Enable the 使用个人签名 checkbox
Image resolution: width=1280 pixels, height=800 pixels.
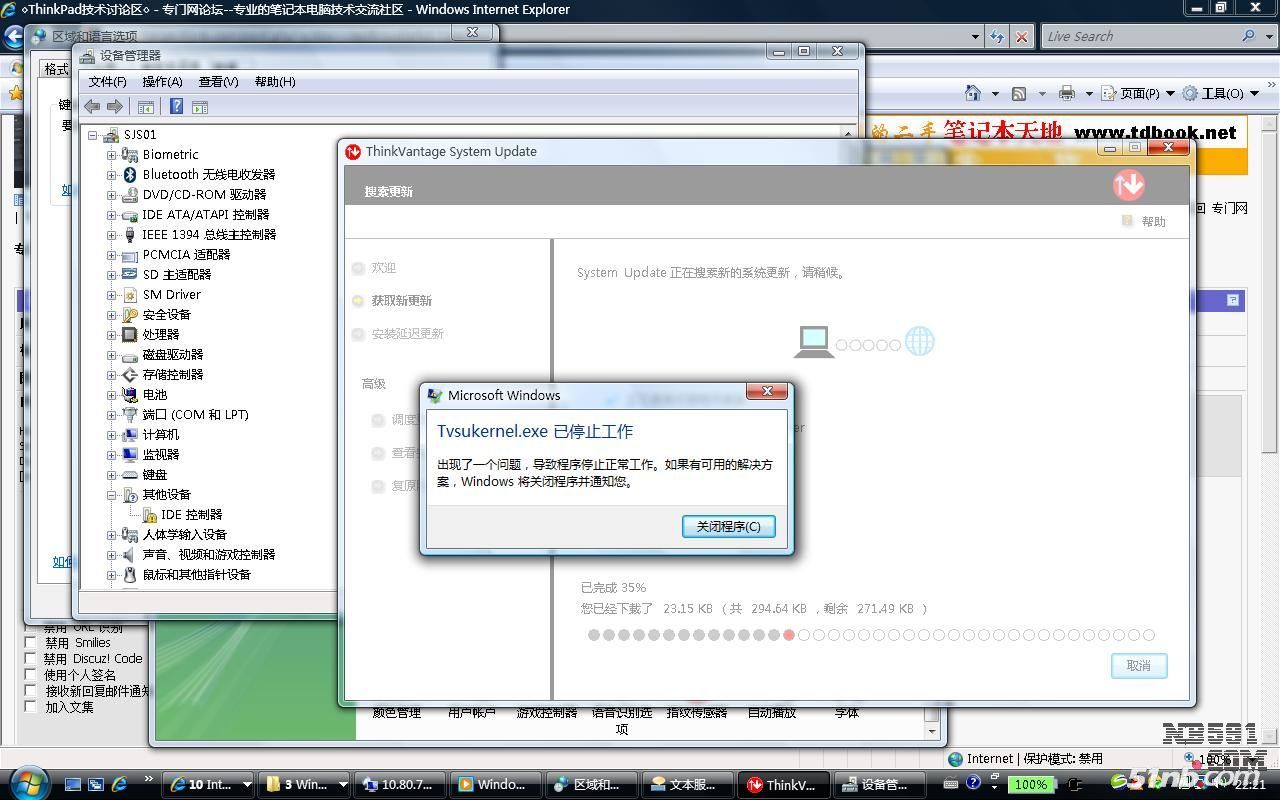pyautogui.click(x=30, y=675)
